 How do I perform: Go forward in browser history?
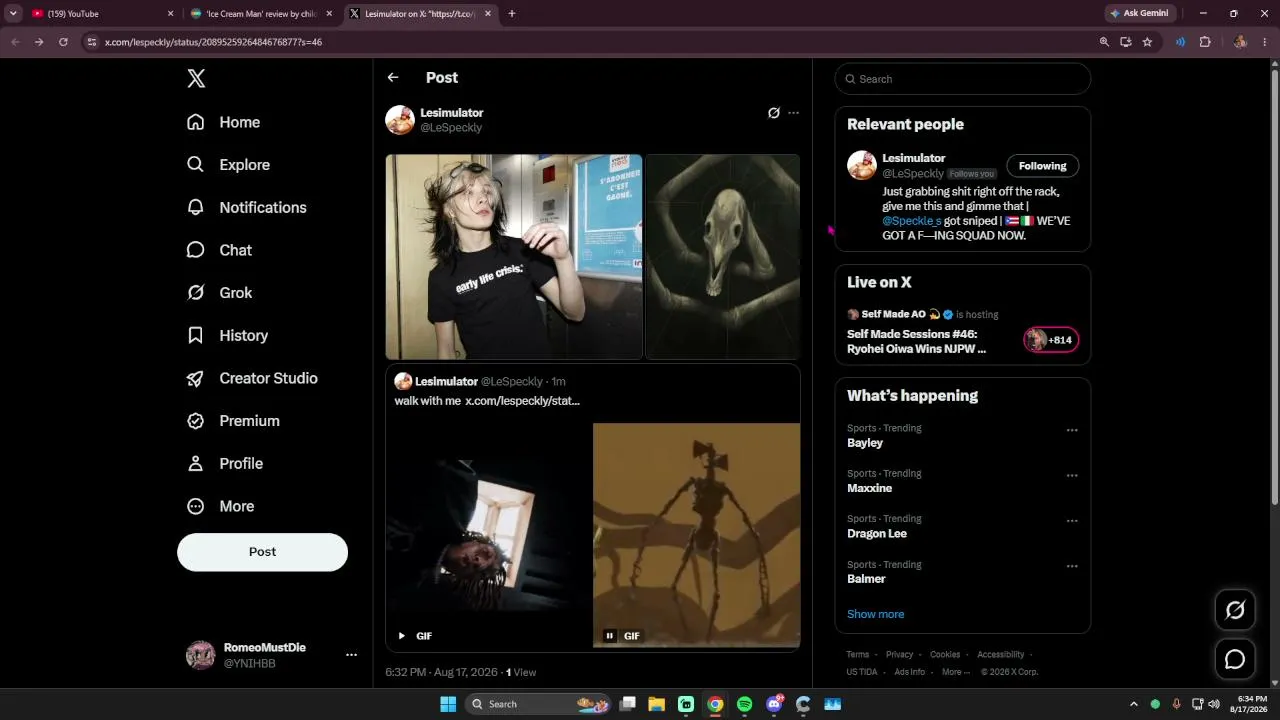39,42
